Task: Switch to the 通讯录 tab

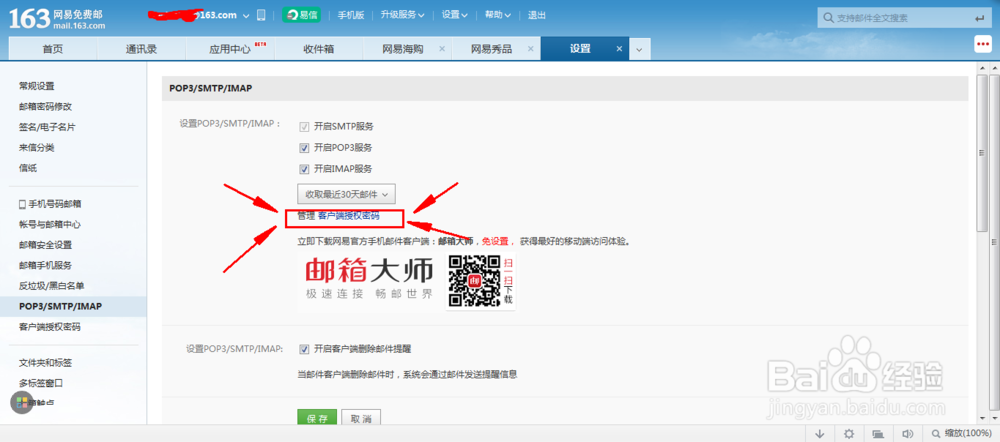Action: [x=141, y=48]
